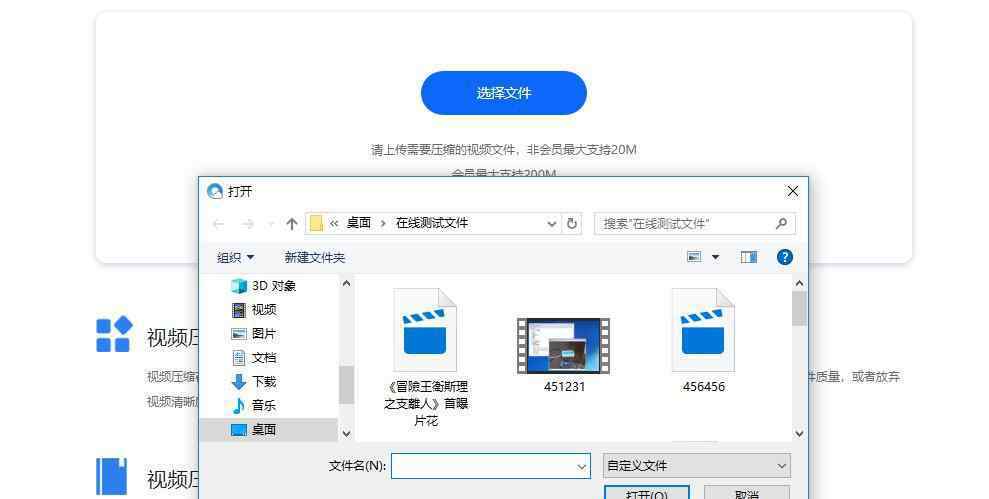Click the 桌面 sidebar monitor icon
Image resolution: width=989 pixels, height=499 pixels.
point(239,430)
